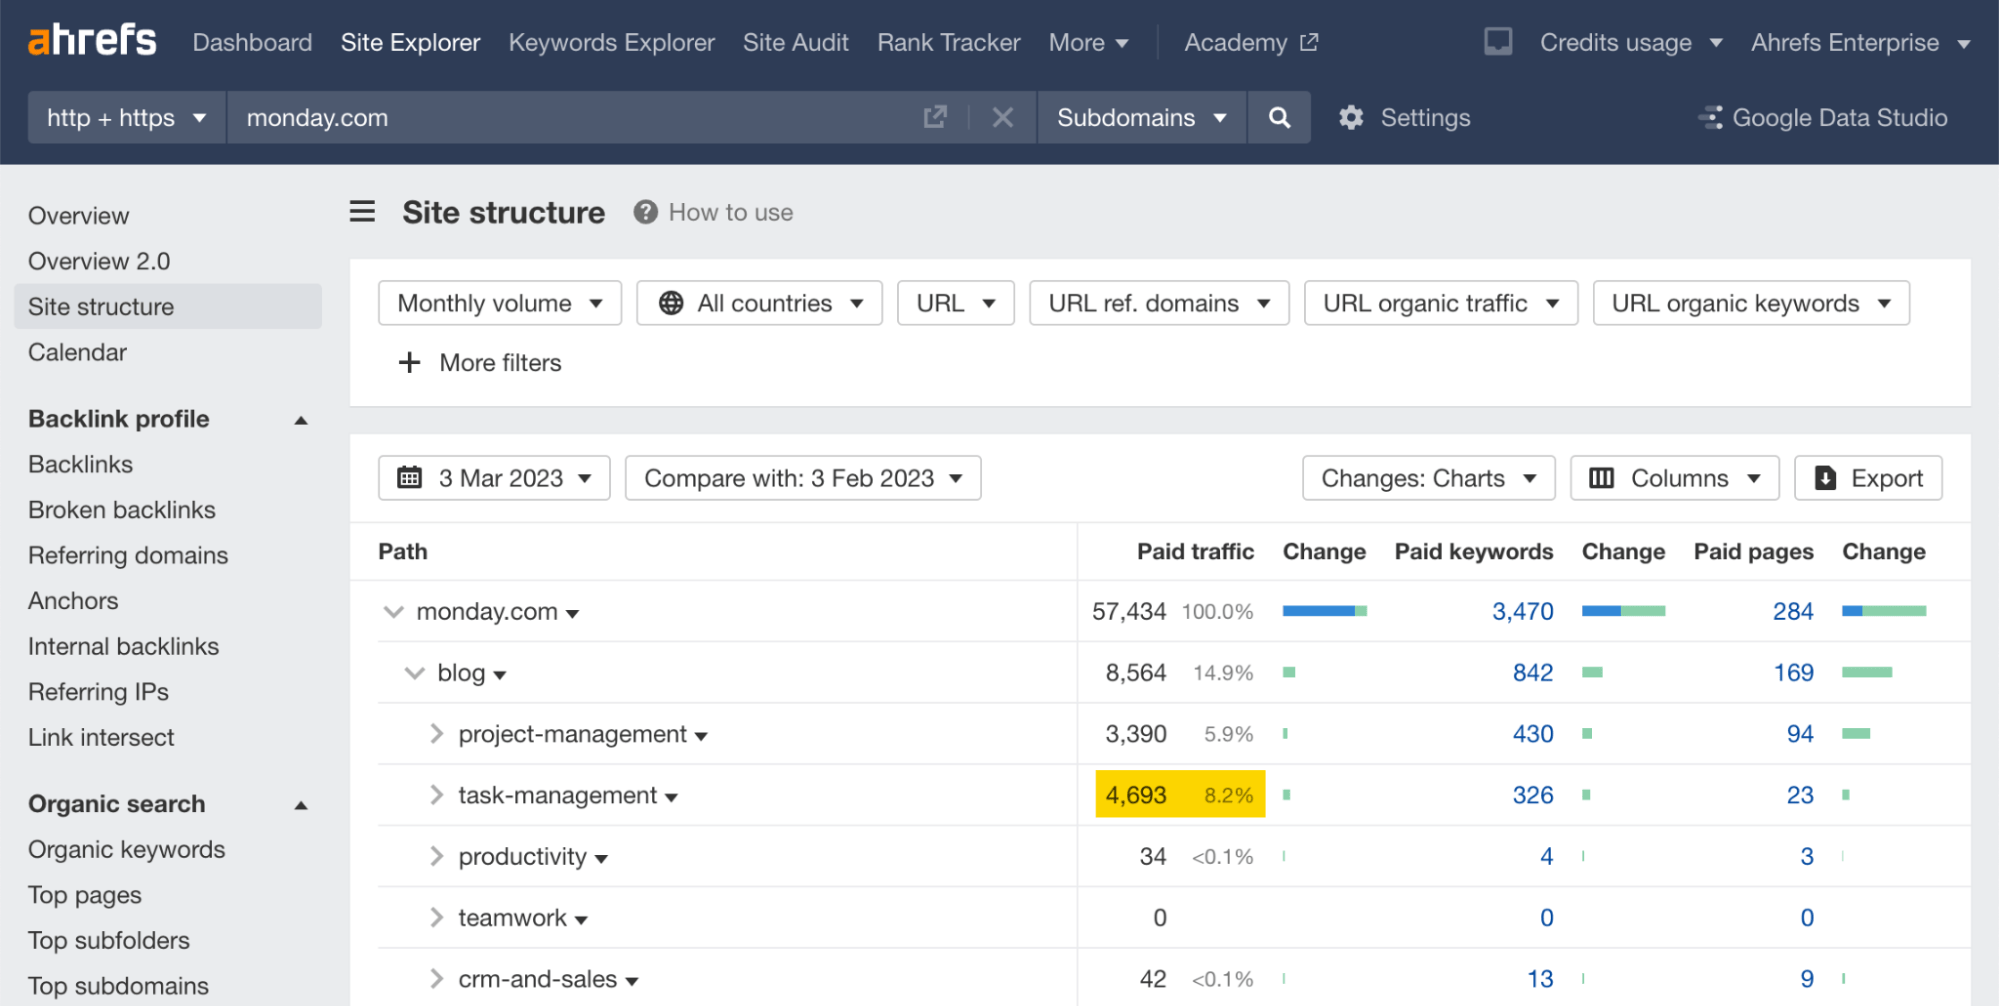
Task: Open the Site Audit menu item
Action: (x=795, y=42)
